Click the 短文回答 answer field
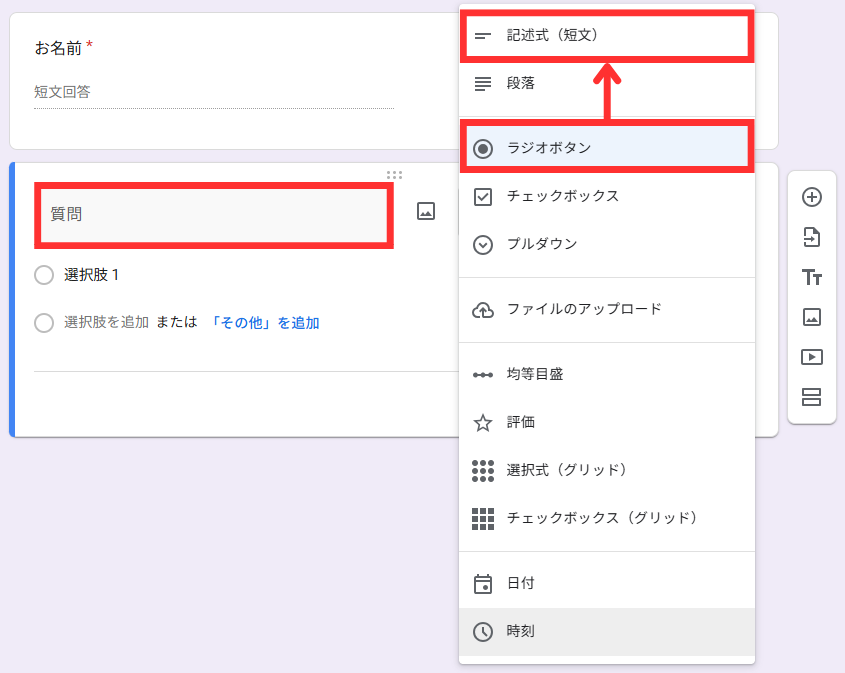Screen dimensions: 845x673 [214, 92]
